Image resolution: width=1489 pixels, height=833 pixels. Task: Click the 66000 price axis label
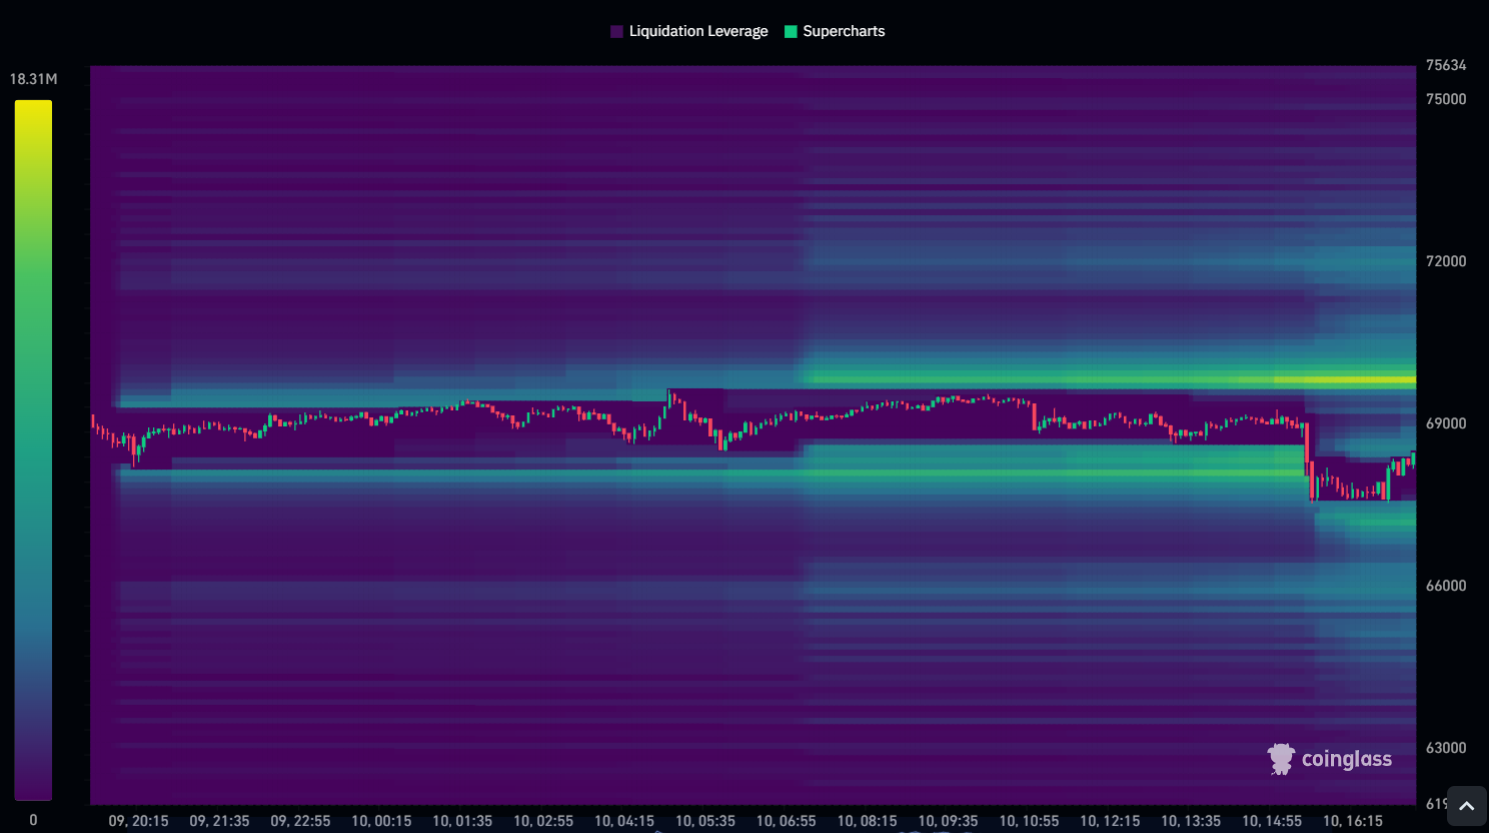click(1446, 586)
